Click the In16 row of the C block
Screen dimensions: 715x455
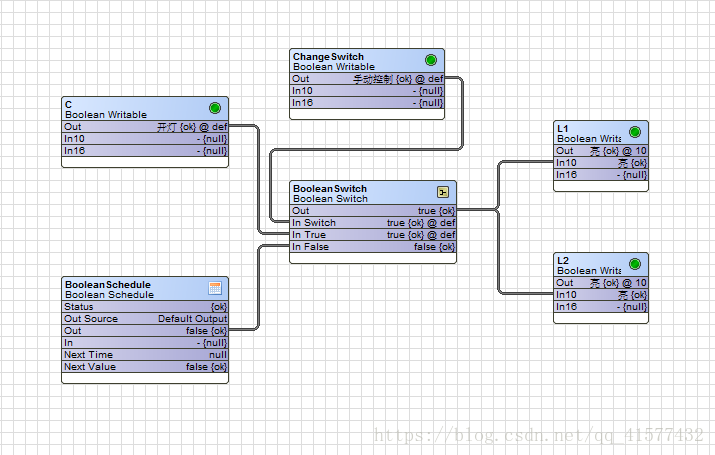(145, 150)
